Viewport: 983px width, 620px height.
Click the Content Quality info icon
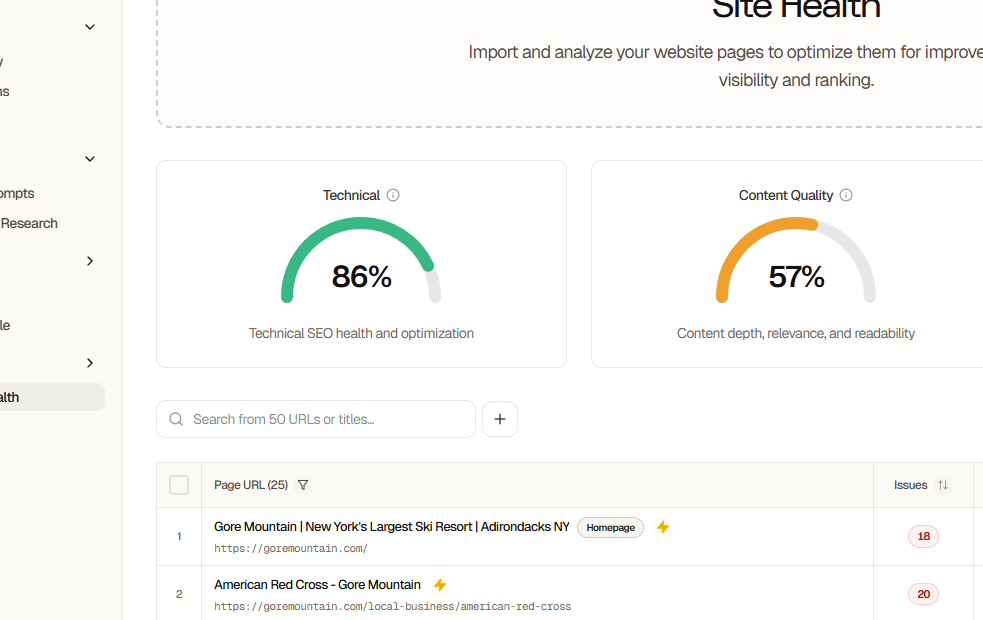click(x=846, y=195)
